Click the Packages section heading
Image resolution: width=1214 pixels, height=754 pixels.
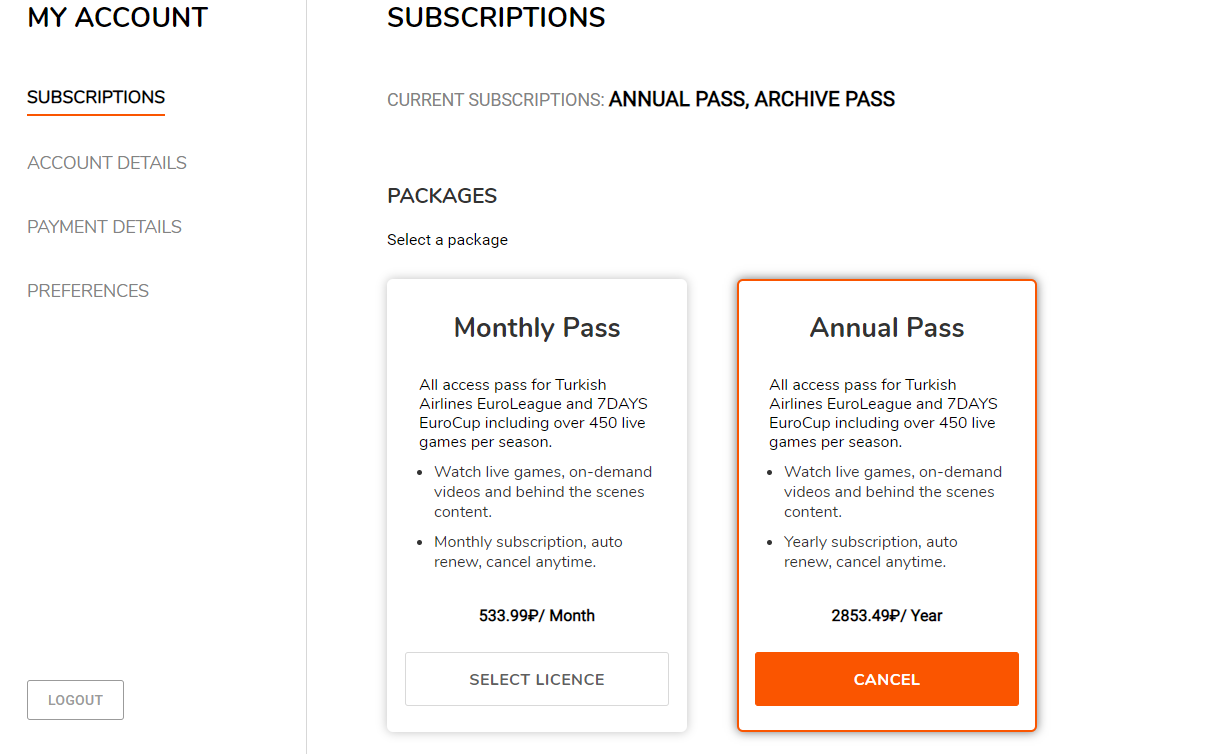(x=442, y=196)
